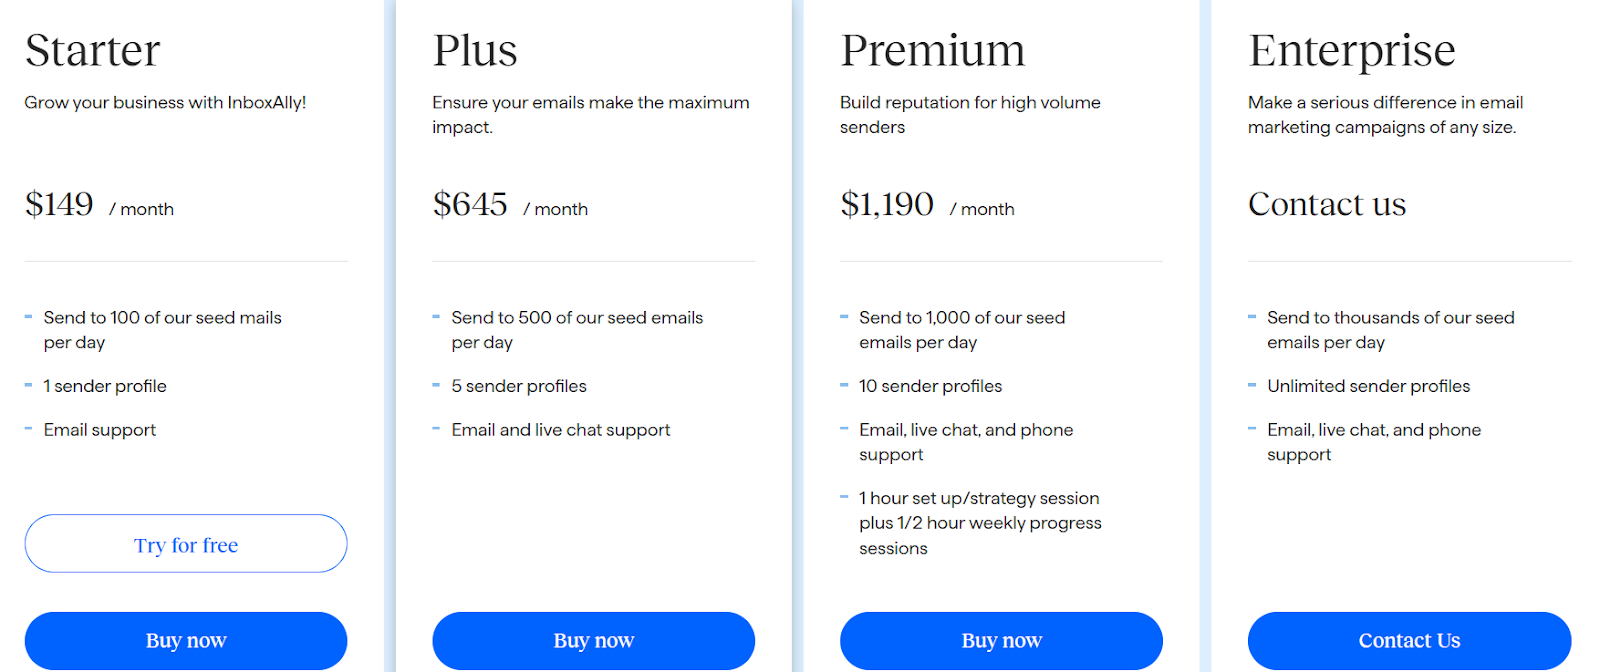The image size is (1600, 672).
Task: Click Buy now under the Starter plan
Action: click(x=185, y=640)
